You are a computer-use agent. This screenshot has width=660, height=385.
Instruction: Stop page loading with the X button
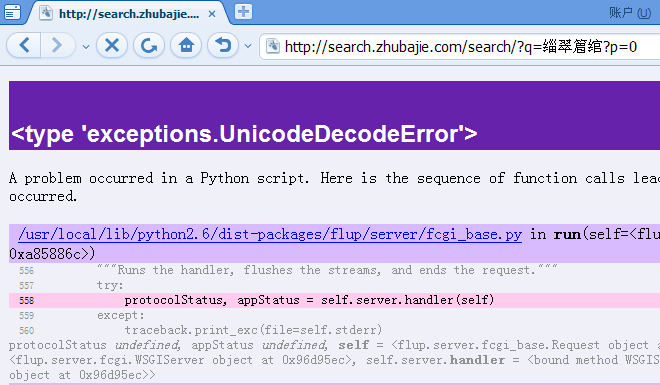[112, 45]
